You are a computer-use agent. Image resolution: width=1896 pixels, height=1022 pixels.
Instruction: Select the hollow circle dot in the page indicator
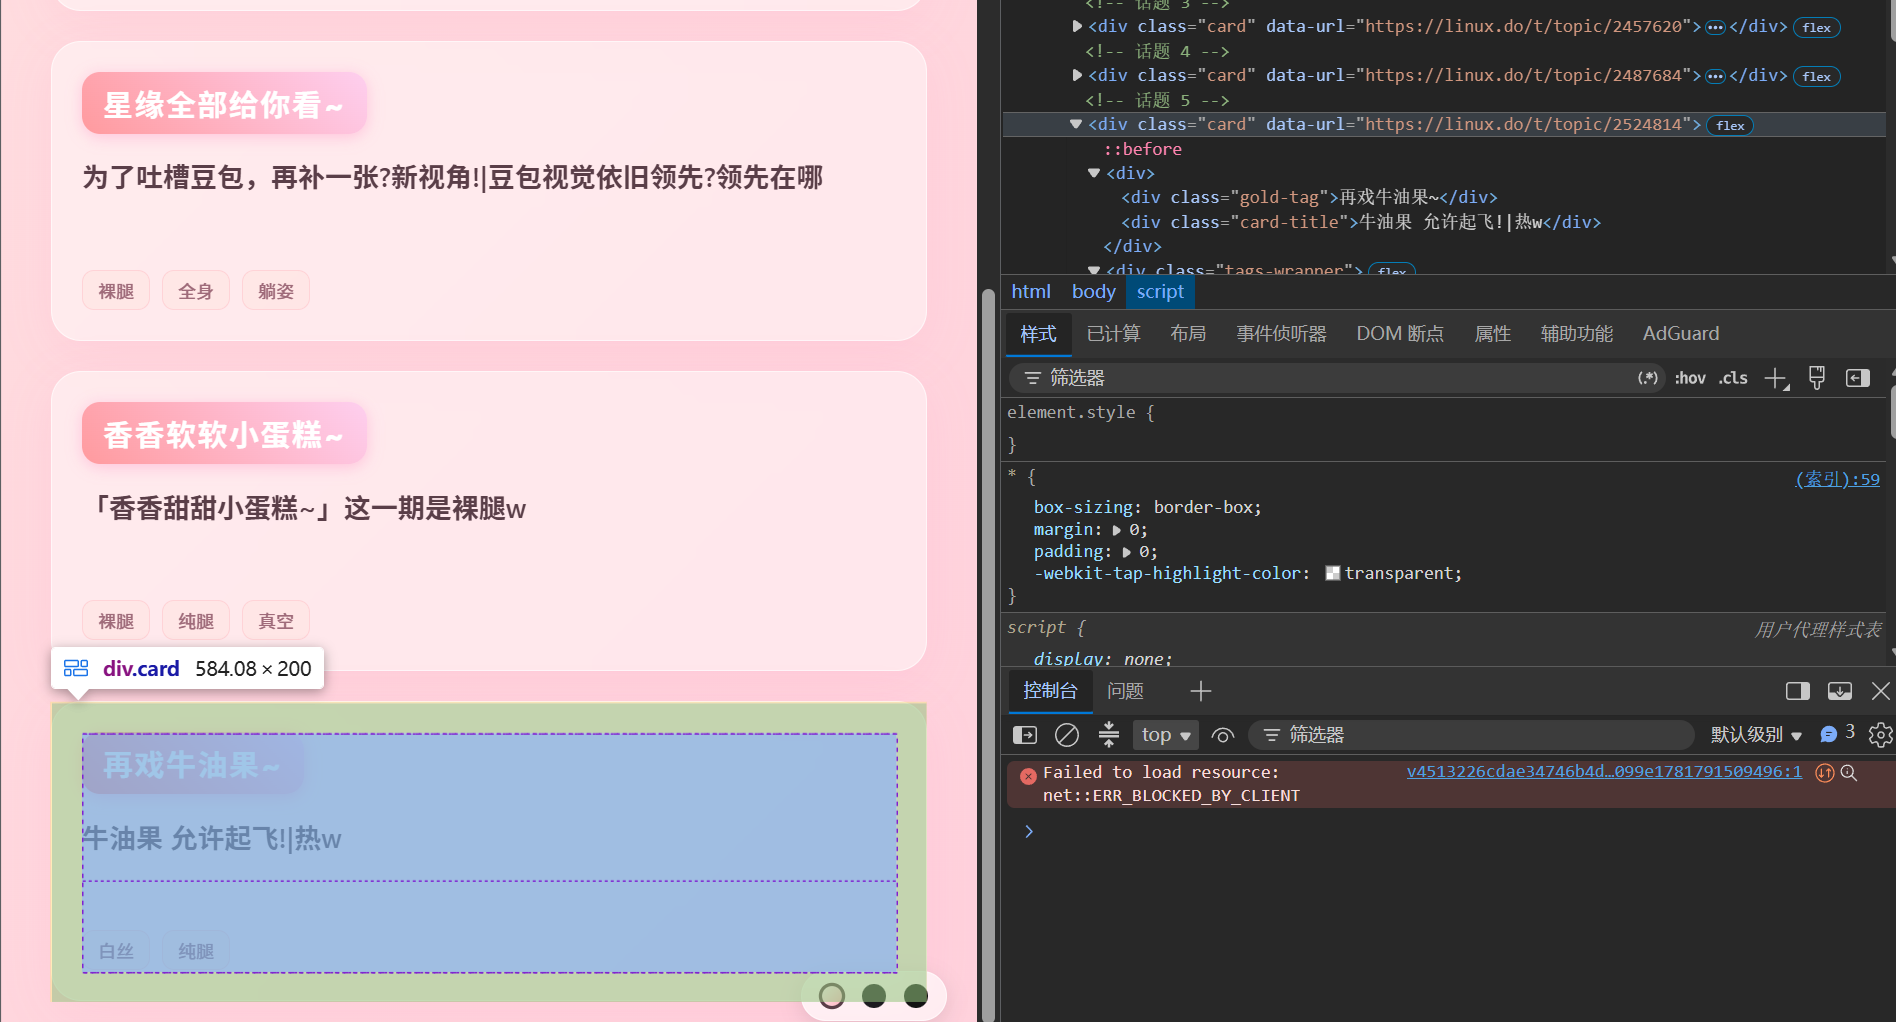(x=832, y=996)
